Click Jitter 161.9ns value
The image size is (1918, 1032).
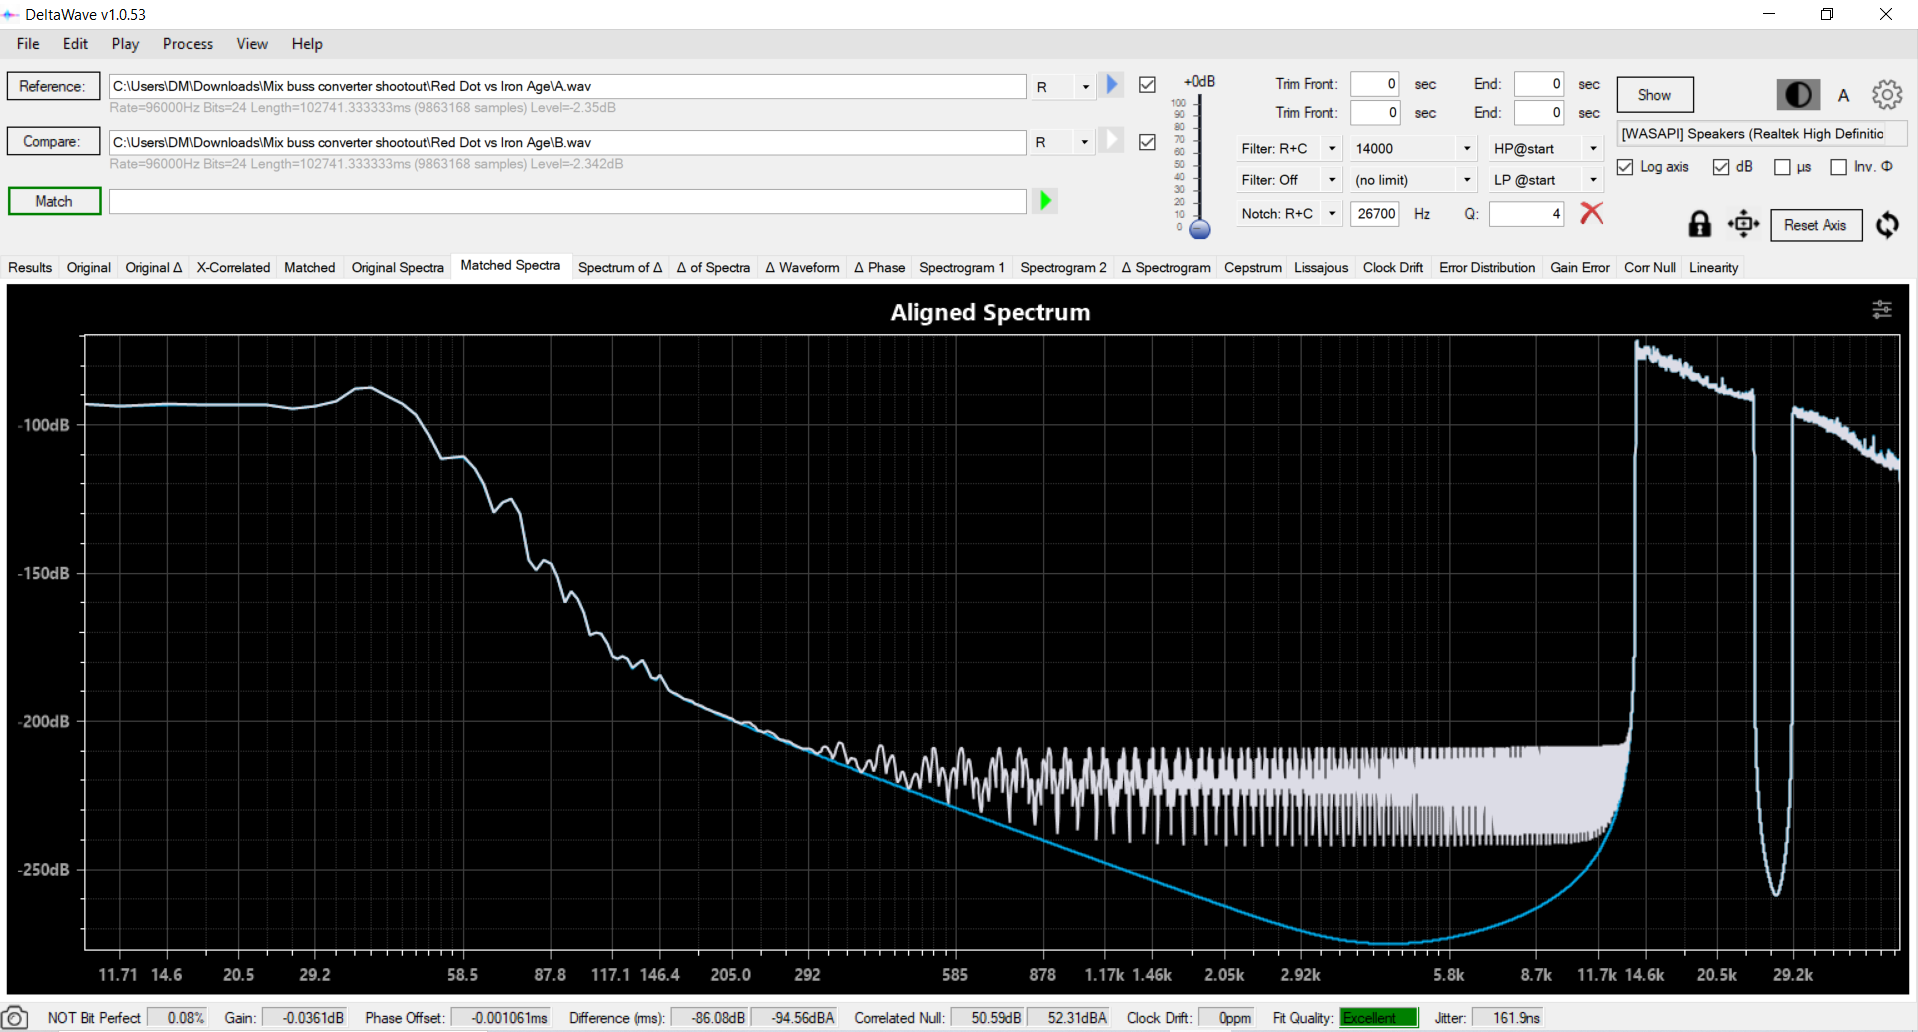1508,1017
